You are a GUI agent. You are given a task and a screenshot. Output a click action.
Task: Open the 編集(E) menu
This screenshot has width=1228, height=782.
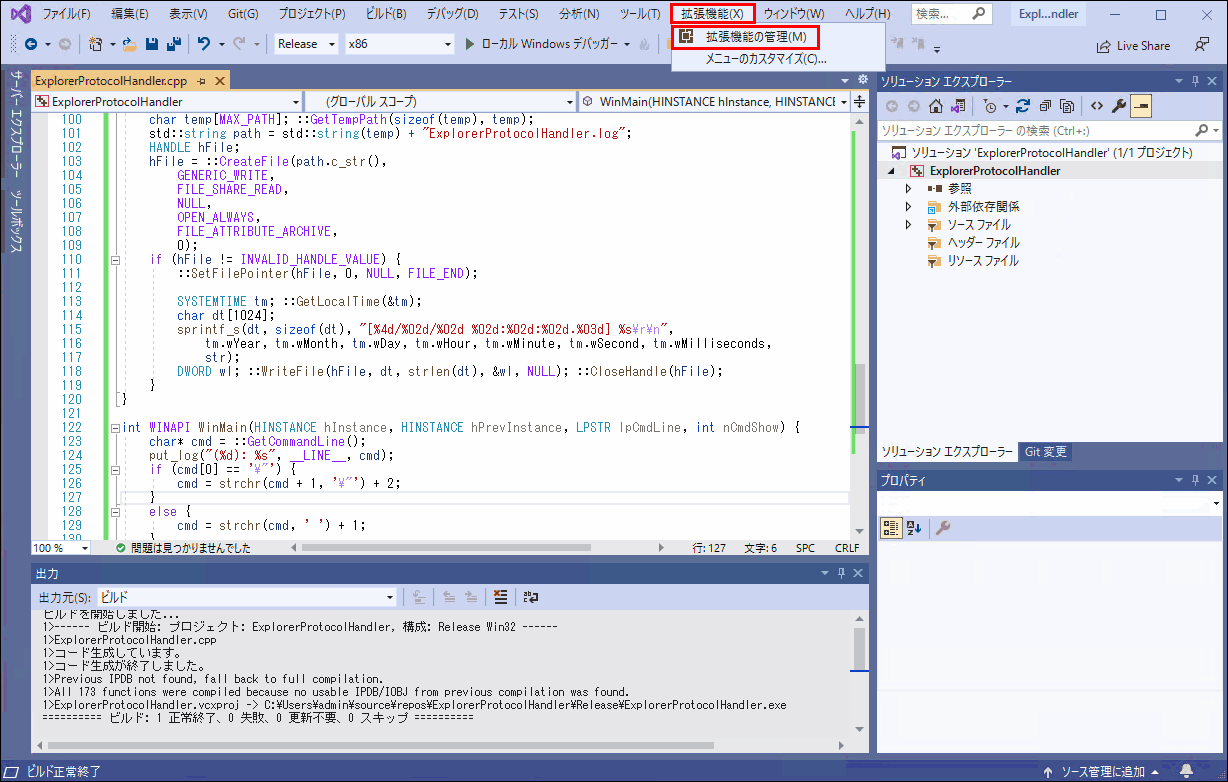130,14
